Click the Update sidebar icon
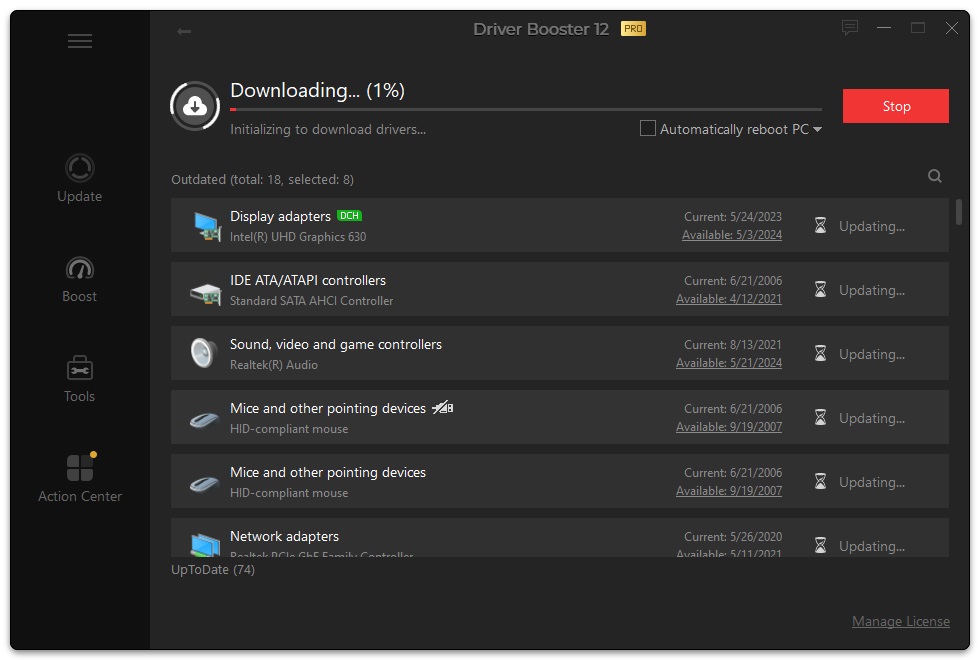 pyautogui.click(x=80, y=168)
